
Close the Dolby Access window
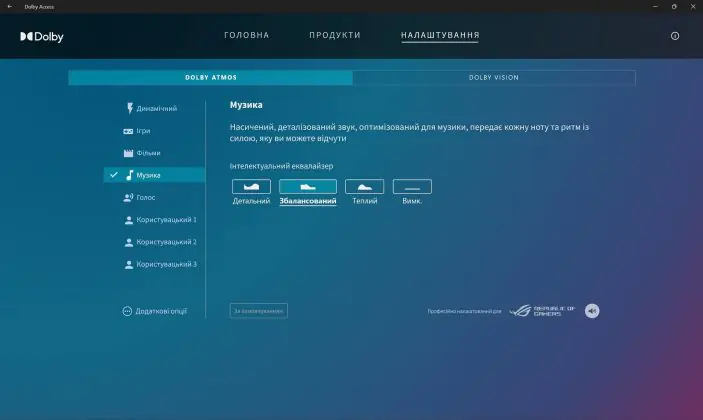click(x=693, y=7)
